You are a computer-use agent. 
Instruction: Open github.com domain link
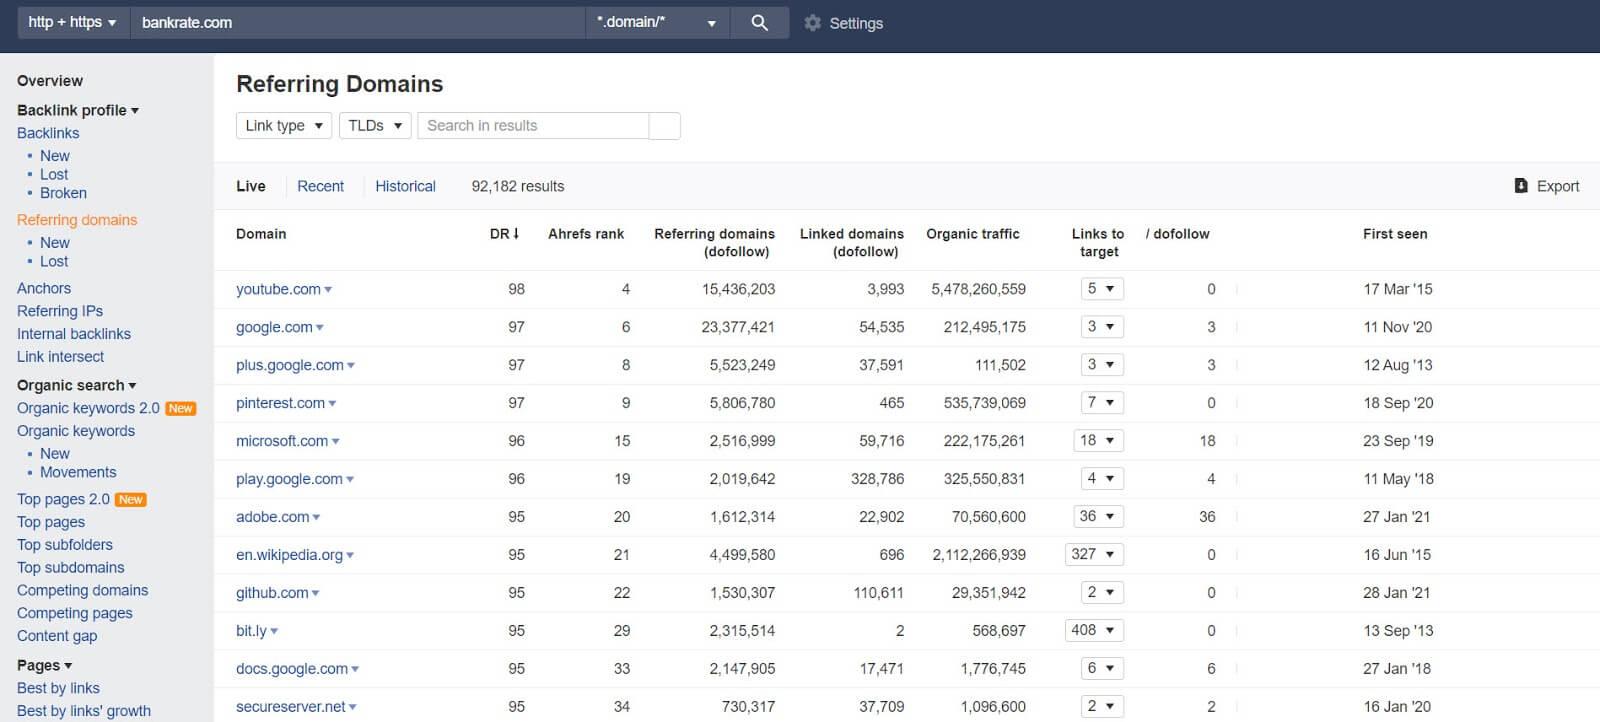(x=272, y=593)
